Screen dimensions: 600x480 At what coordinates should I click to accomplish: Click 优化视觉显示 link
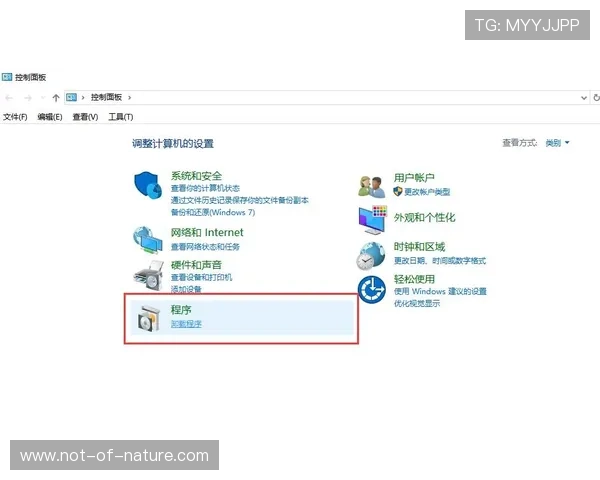(x=417, y=303)
